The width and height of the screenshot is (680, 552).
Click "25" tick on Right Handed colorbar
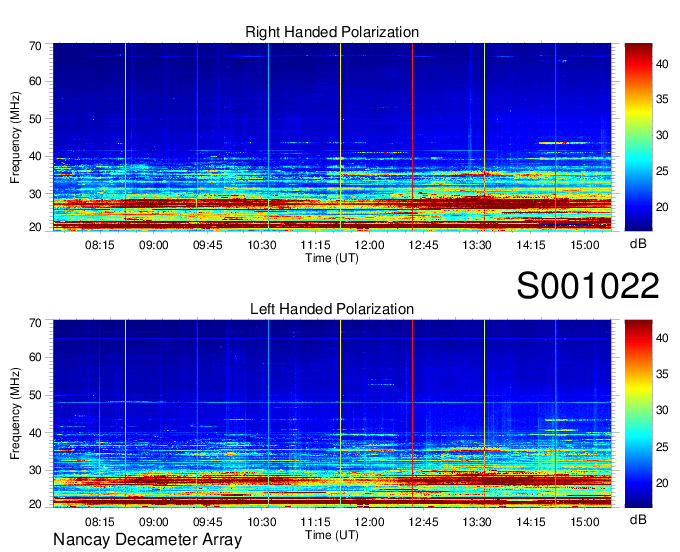click(662, 171)
